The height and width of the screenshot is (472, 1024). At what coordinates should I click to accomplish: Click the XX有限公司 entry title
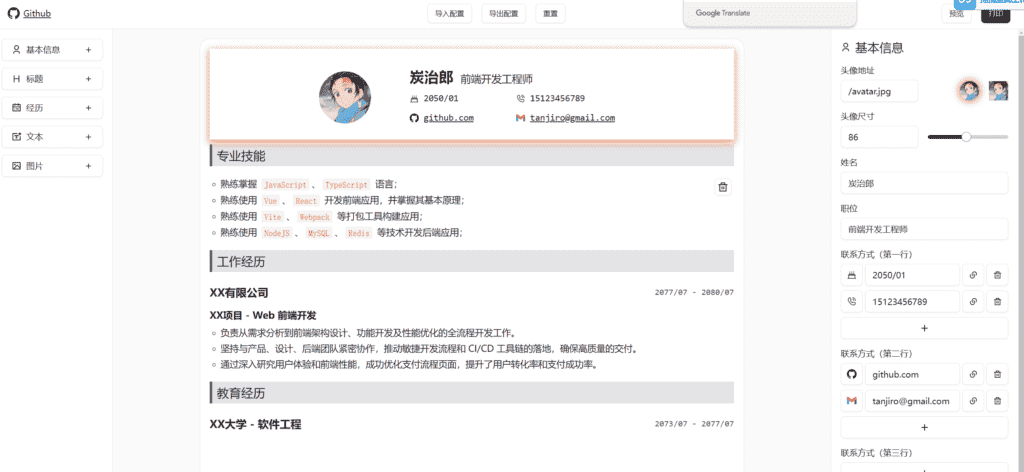click(x=239, y=293)
